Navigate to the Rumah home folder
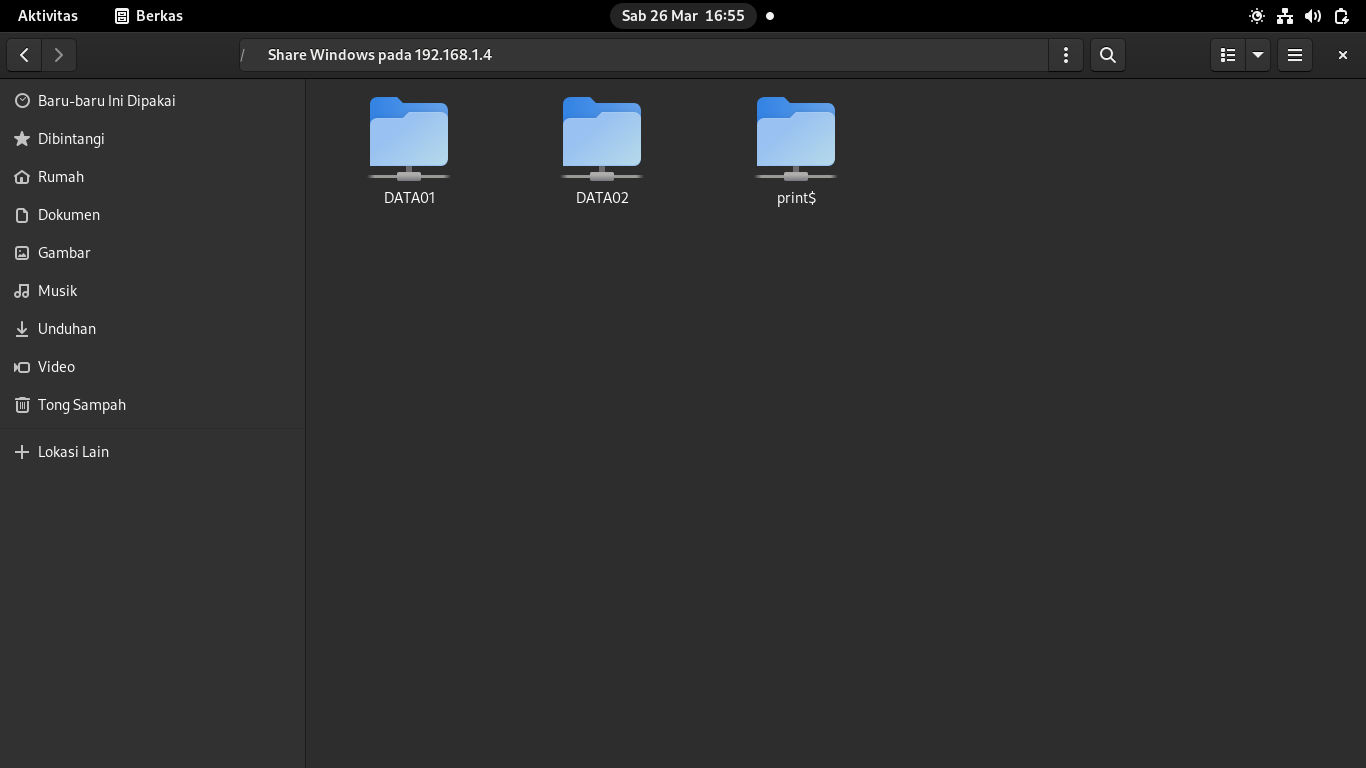The image size is (1366, 768). coord(152,177)
